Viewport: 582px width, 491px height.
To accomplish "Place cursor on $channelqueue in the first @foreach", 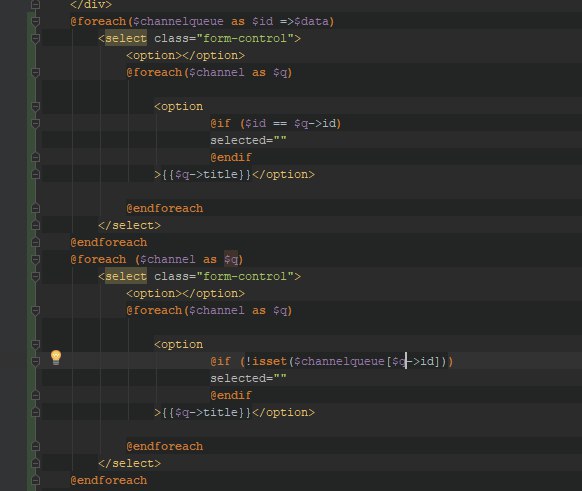I will [x=178, y=22].
